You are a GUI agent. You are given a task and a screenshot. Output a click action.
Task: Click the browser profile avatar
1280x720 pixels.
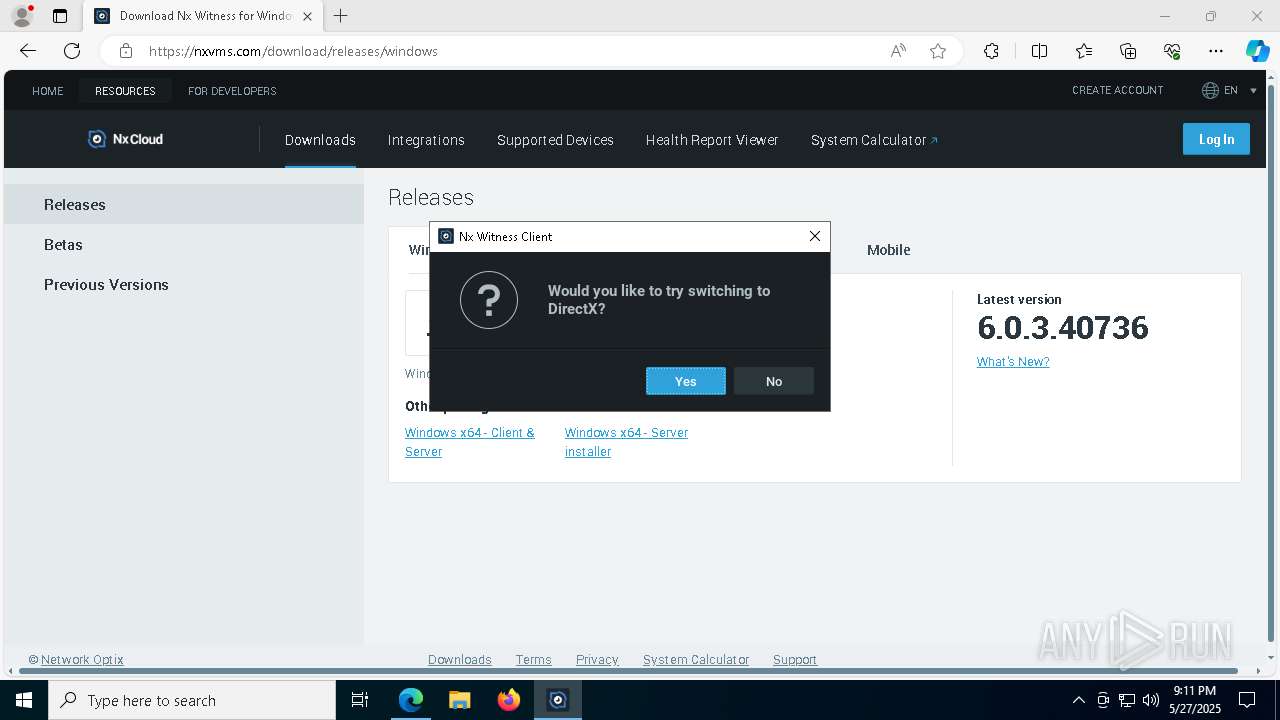click(x=21, y=16)
